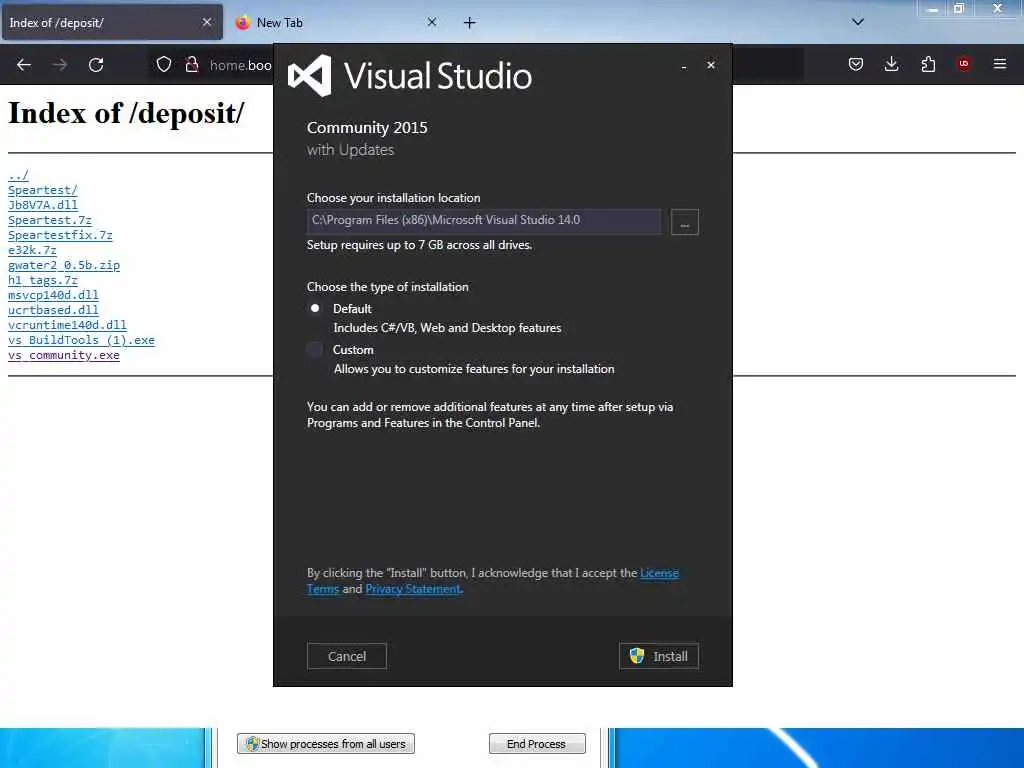The image size is (1024, 768).
Task: Cancel the Visual Studio setup
Action: tap(347, 656)
